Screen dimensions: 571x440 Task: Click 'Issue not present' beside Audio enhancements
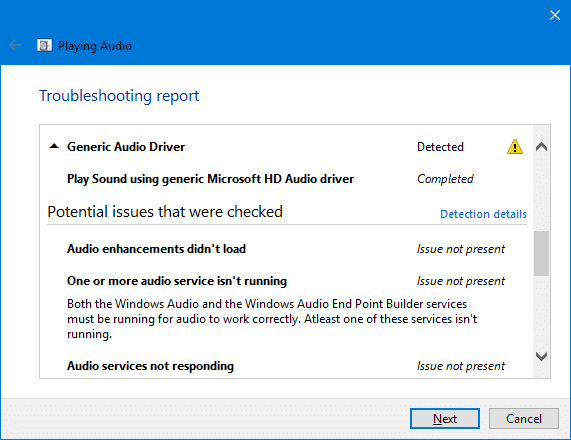coord(461,249)
